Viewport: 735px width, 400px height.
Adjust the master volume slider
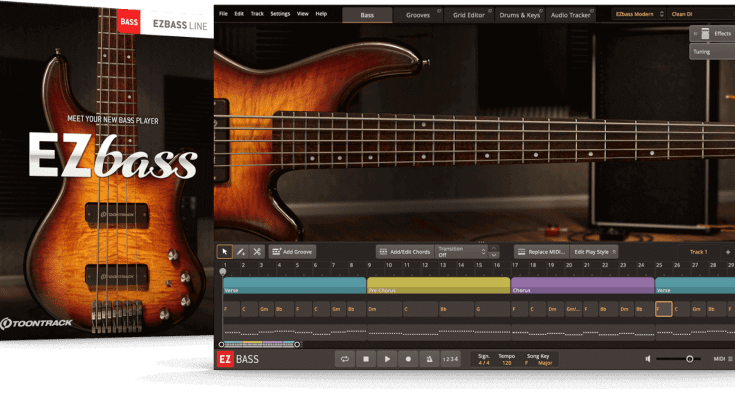pos(689,358)
